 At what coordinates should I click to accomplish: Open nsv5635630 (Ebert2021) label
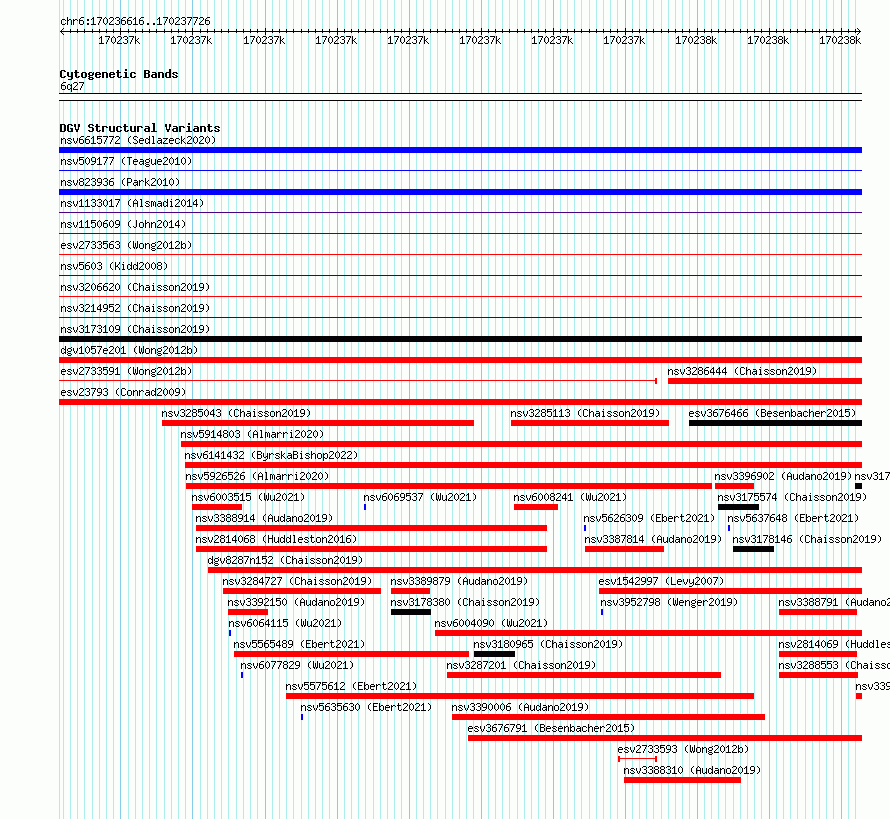(x=366, y=707)
